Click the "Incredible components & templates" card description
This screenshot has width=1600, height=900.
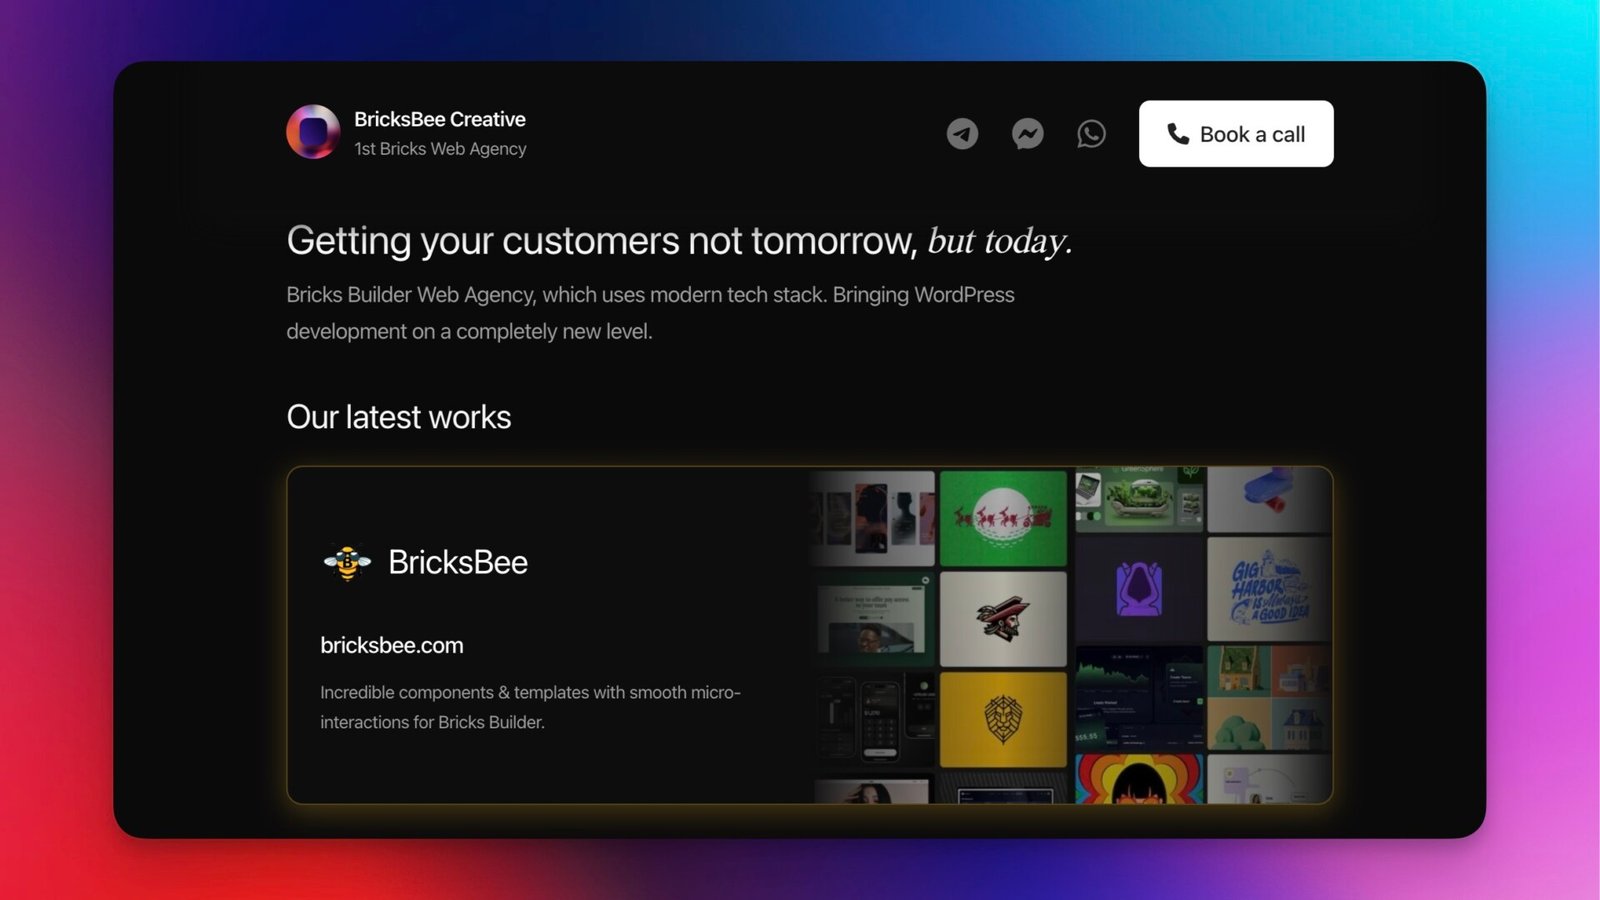point(531,707)
